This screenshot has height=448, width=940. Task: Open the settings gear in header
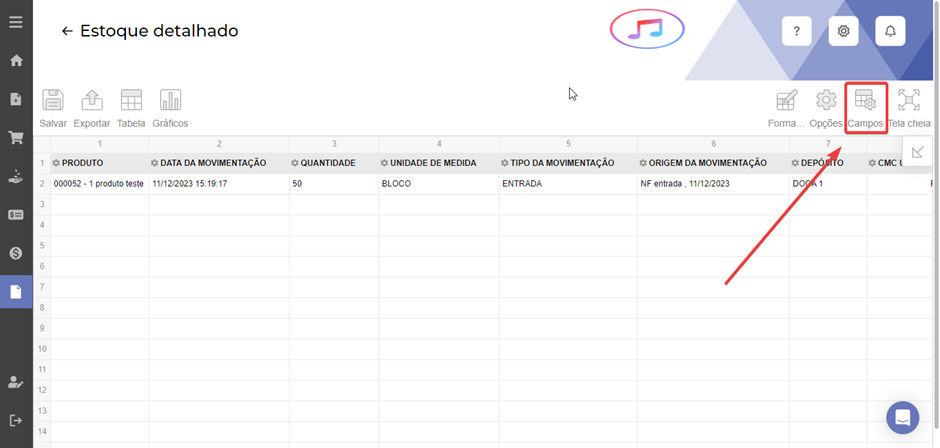coord(843,32)
